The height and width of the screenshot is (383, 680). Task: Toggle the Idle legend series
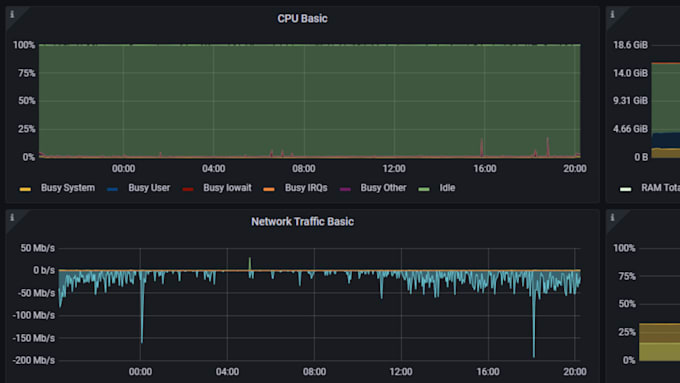pos(447,188)
